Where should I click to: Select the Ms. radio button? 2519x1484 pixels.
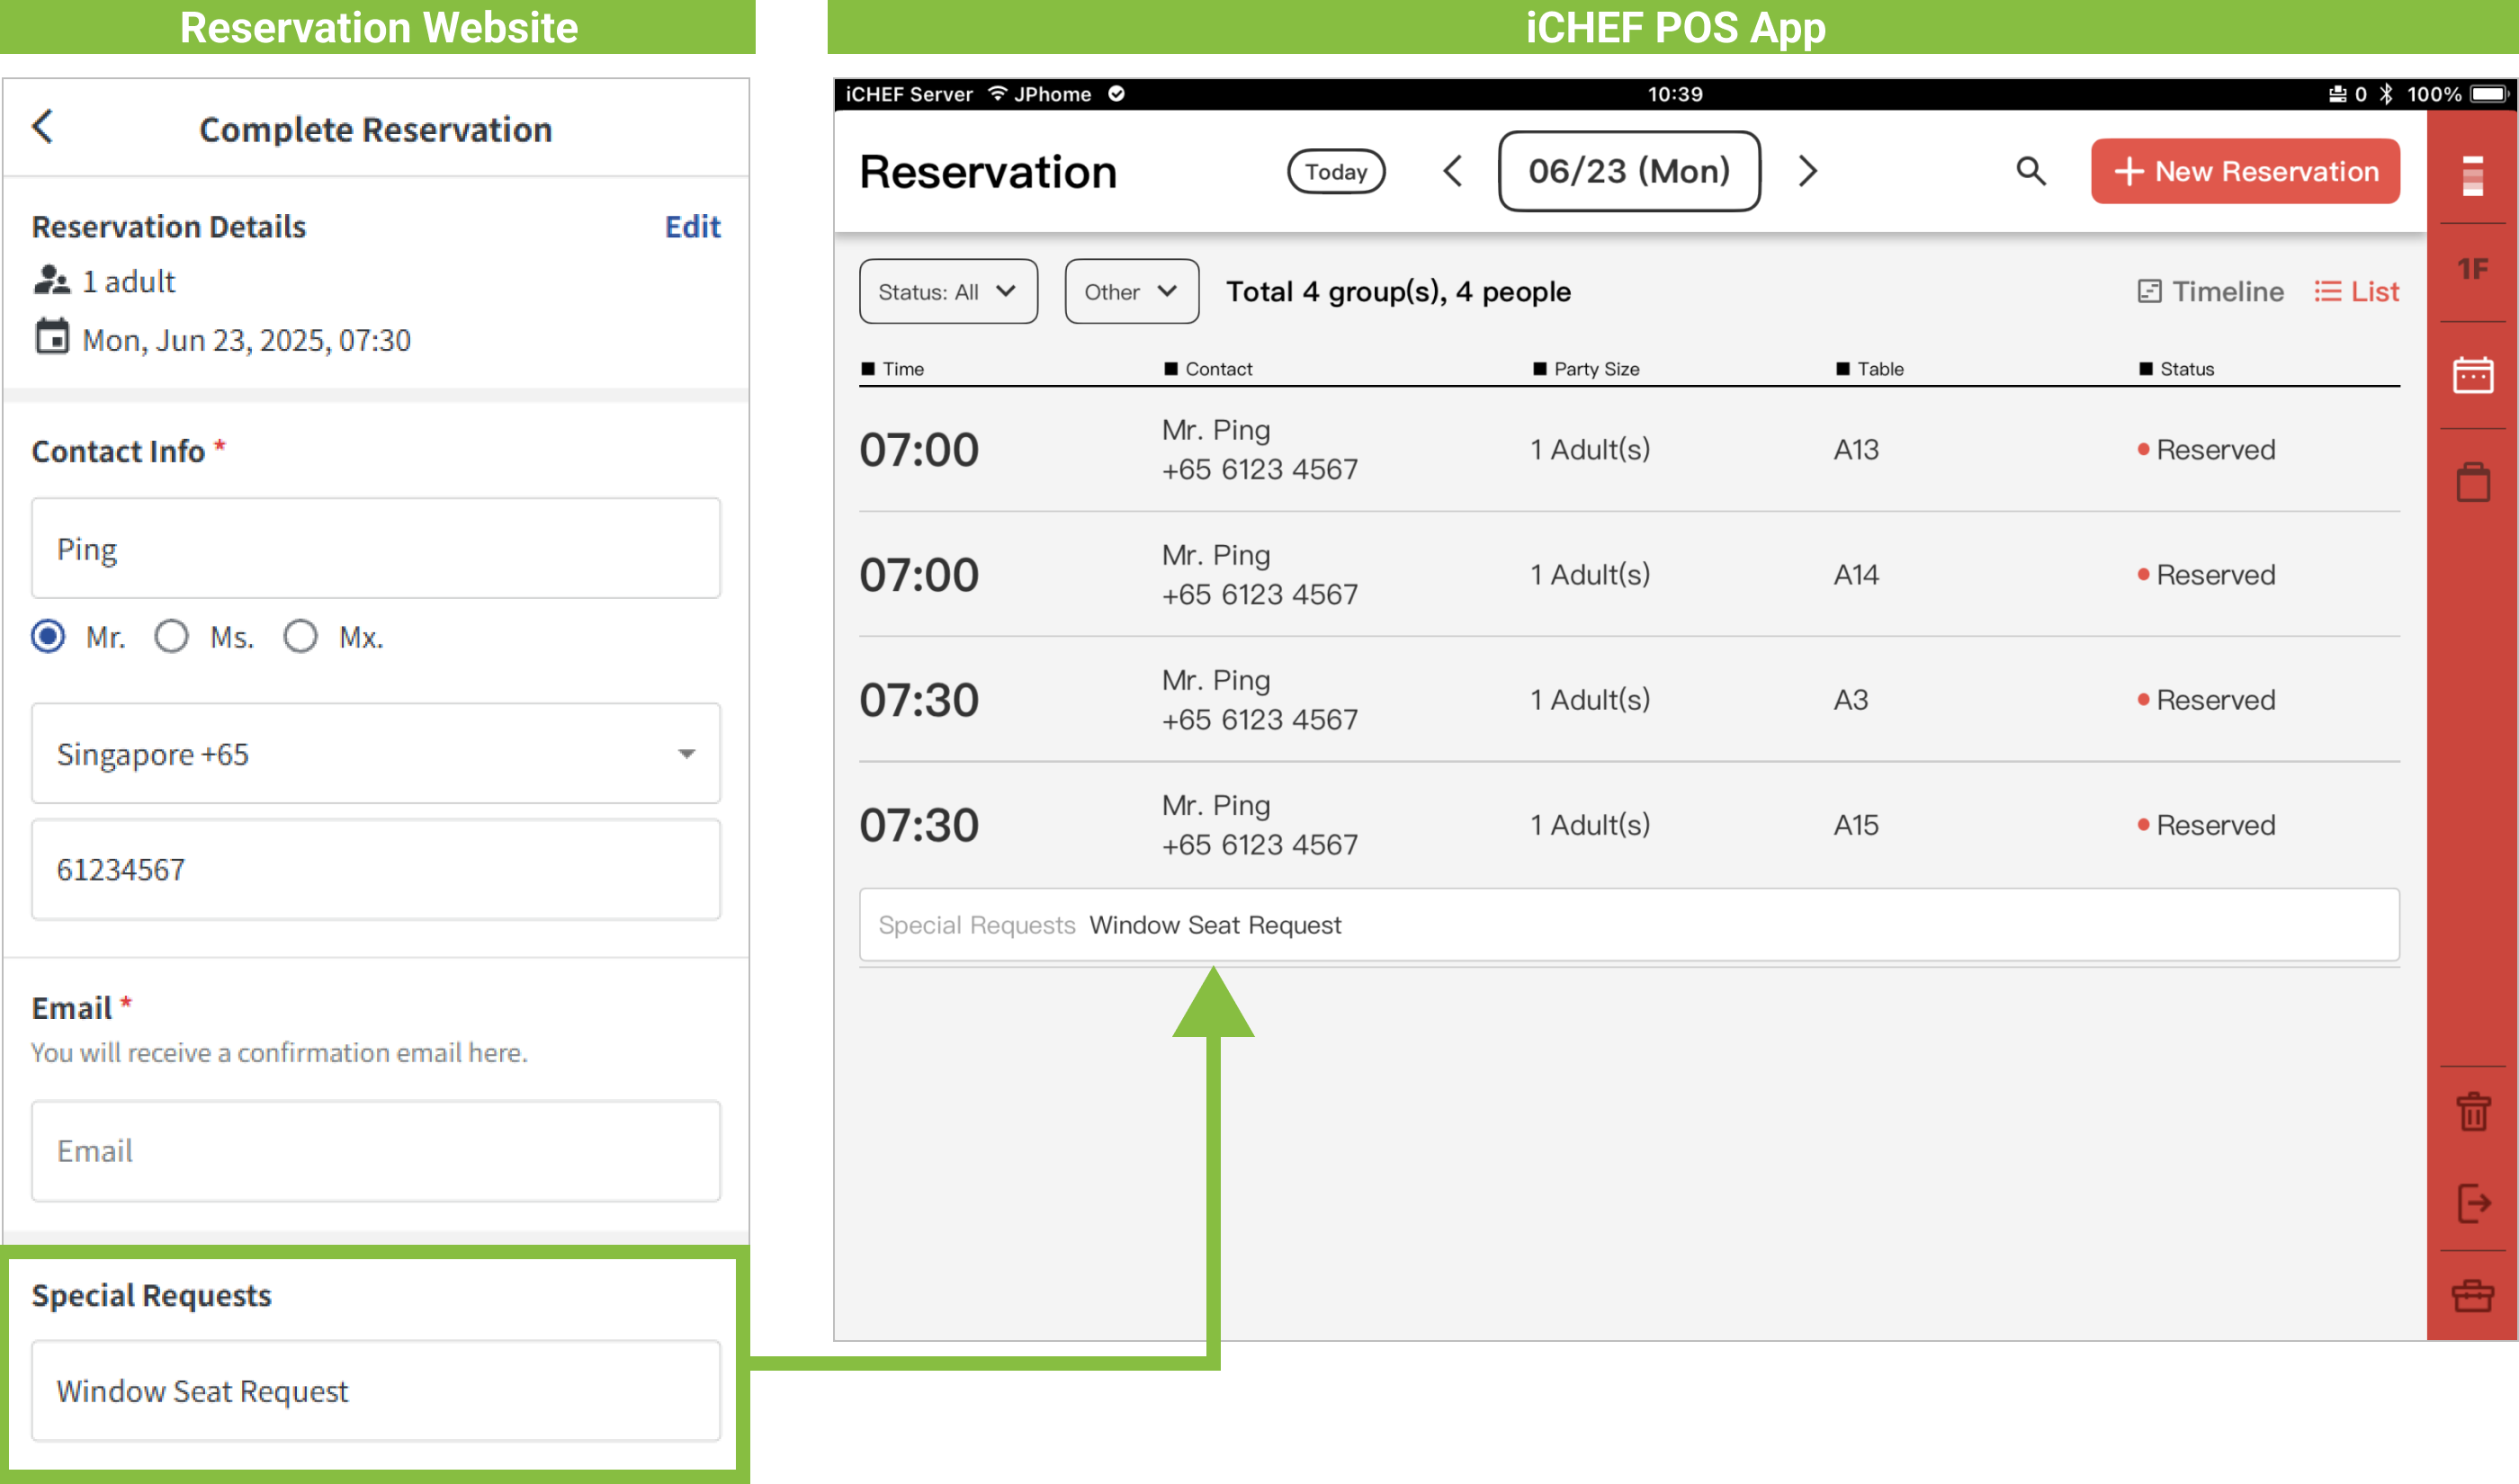pyautogui.click(x=171, y=636)
